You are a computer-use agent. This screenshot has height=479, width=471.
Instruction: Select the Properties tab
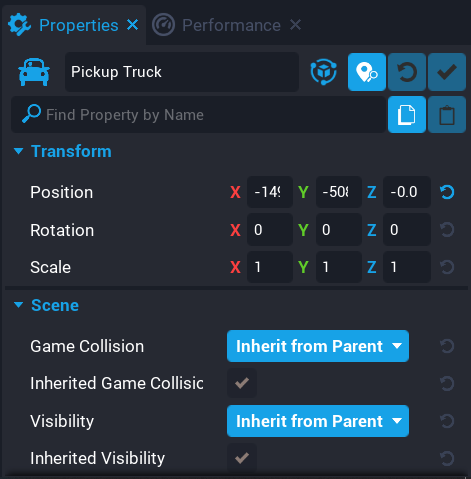[79, 25]
